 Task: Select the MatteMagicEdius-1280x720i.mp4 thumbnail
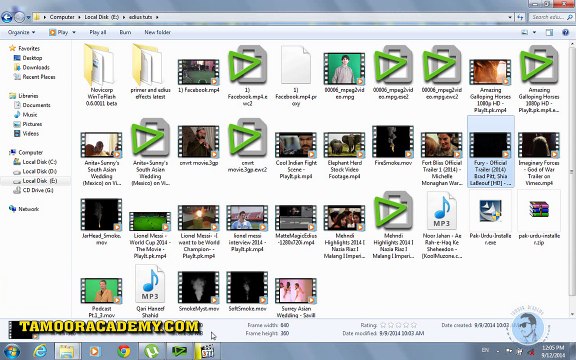(x=296, y=218)
